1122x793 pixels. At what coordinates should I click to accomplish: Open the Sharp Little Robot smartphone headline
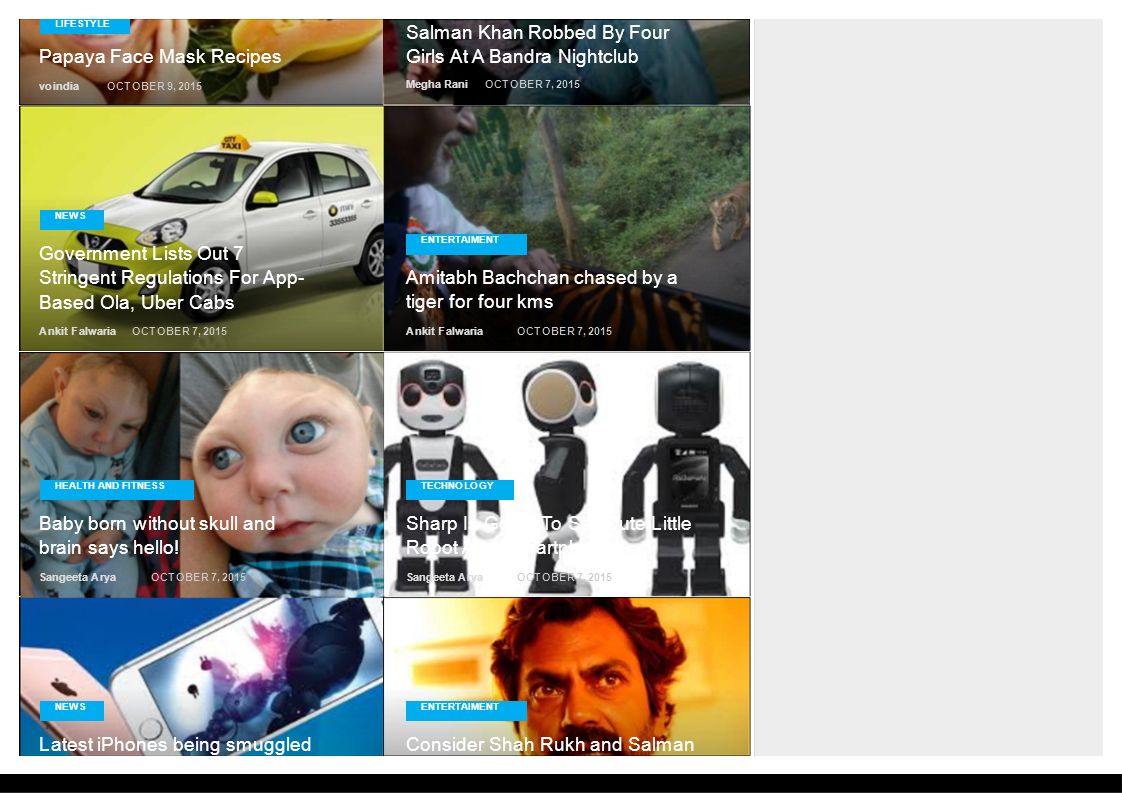pyautogui.click(x=548, y=535)
